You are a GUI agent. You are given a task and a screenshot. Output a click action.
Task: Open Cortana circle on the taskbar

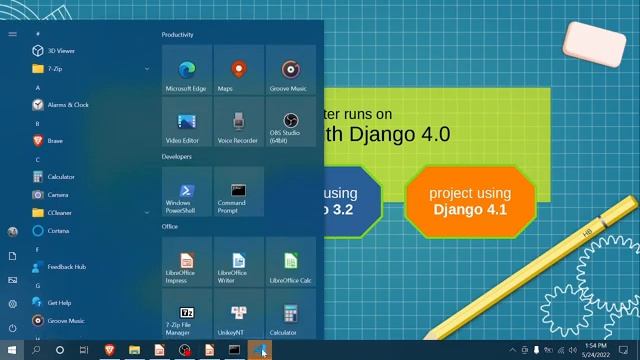(60, 350)
